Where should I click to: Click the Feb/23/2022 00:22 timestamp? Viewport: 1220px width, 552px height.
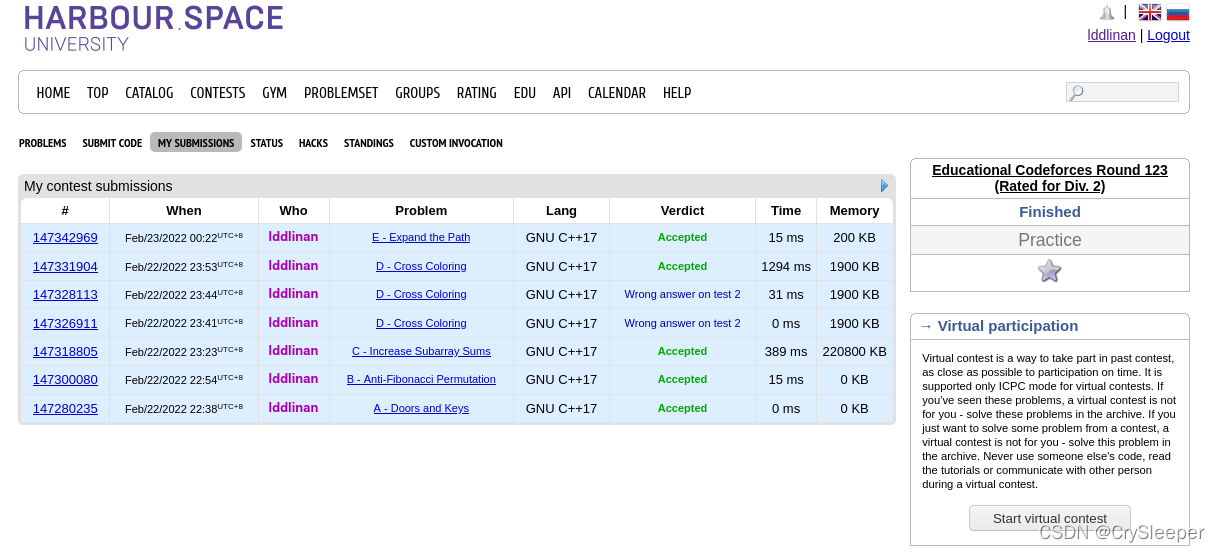[184, 238]
